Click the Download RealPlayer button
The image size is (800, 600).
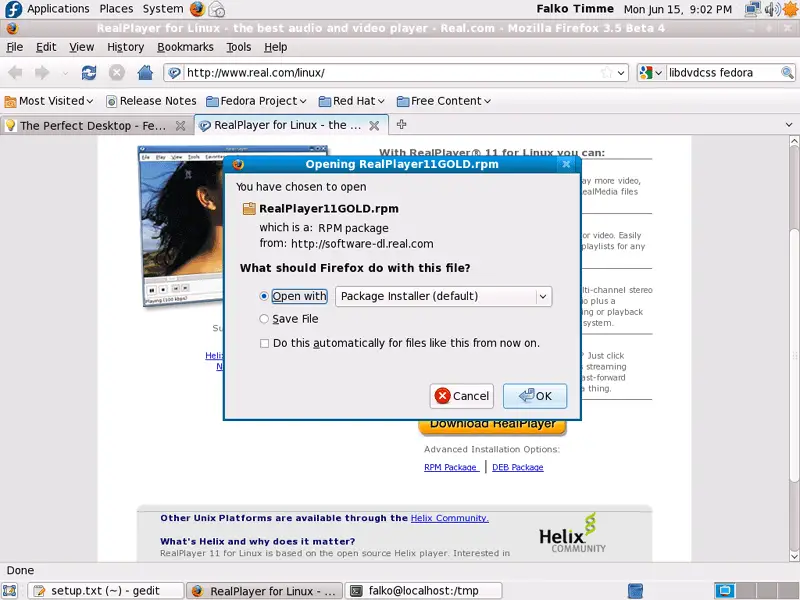click(x=492, y=426)
